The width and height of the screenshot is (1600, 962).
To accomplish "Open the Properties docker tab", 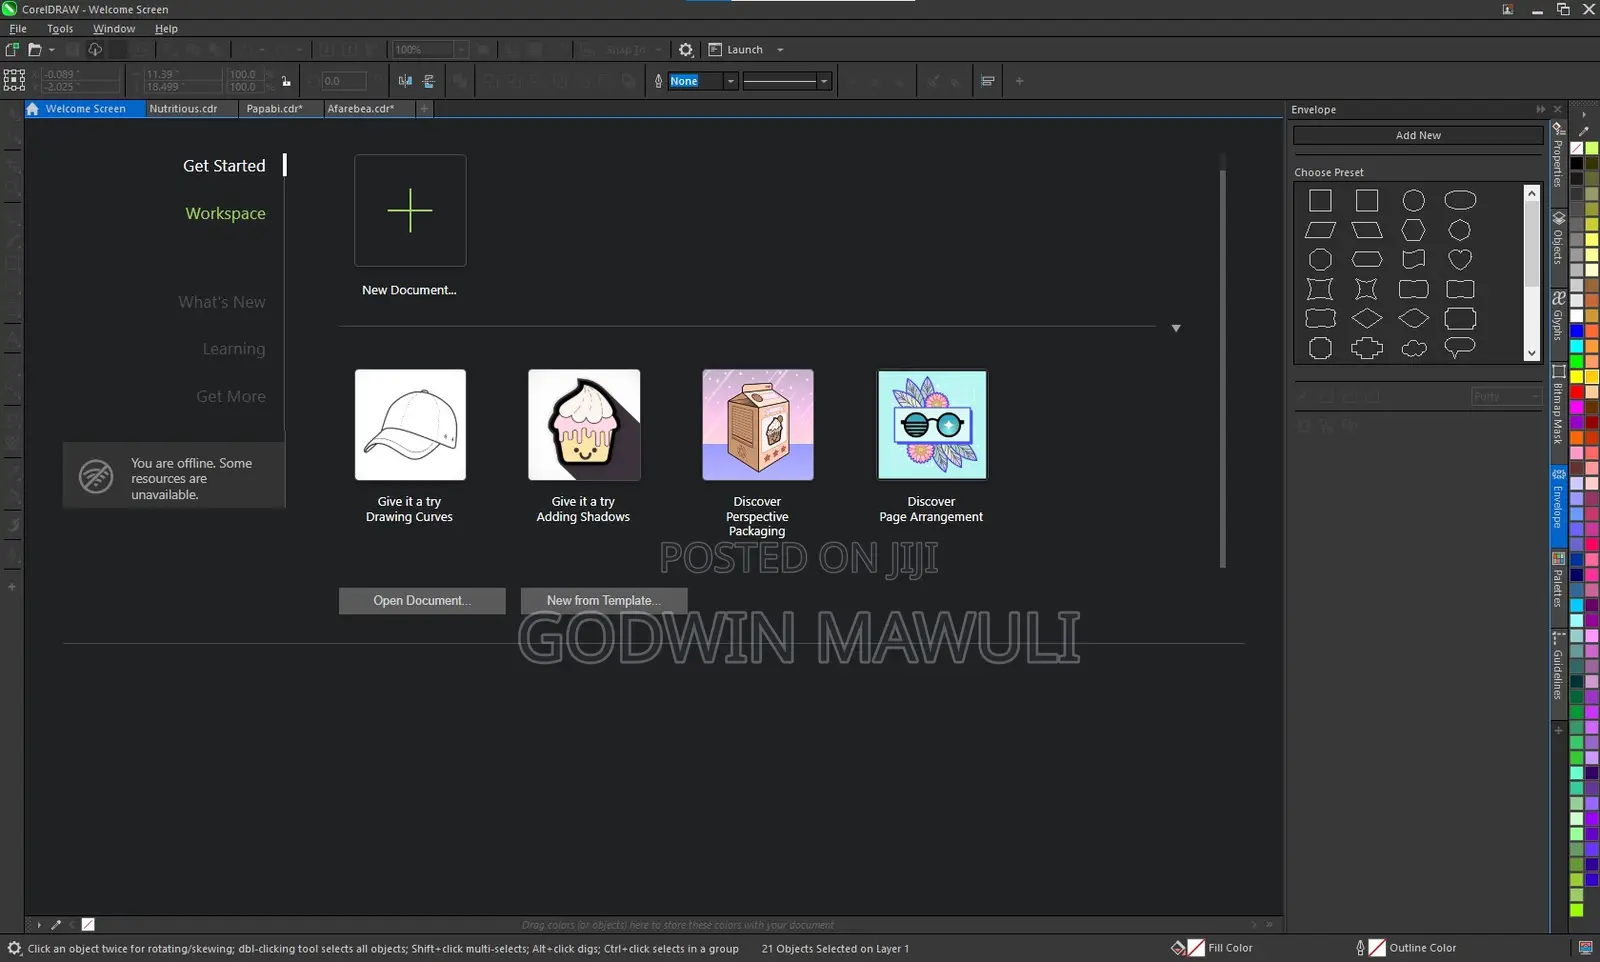I will (1558, 154).
